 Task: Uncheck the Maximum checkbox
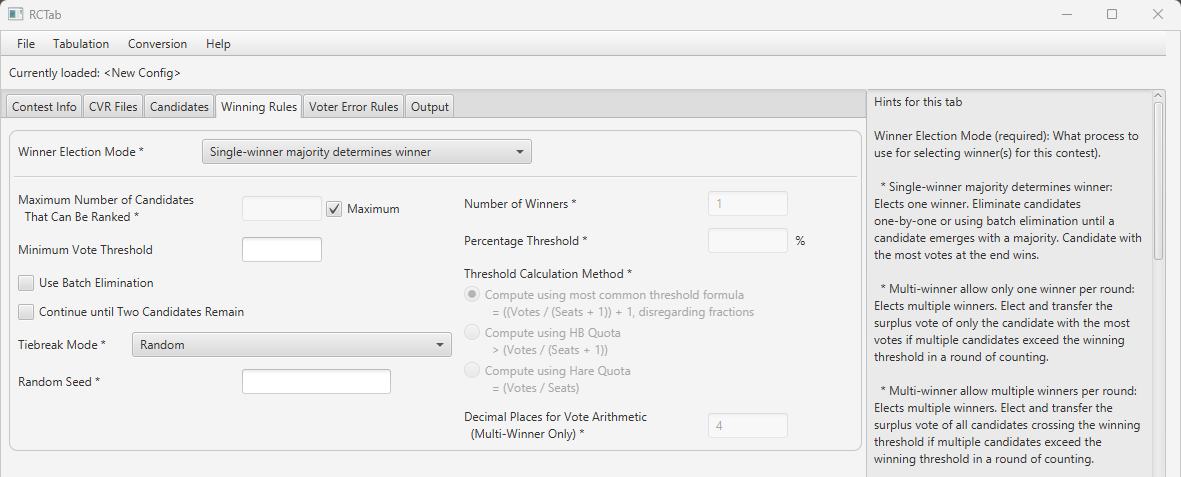click(334, 209)
